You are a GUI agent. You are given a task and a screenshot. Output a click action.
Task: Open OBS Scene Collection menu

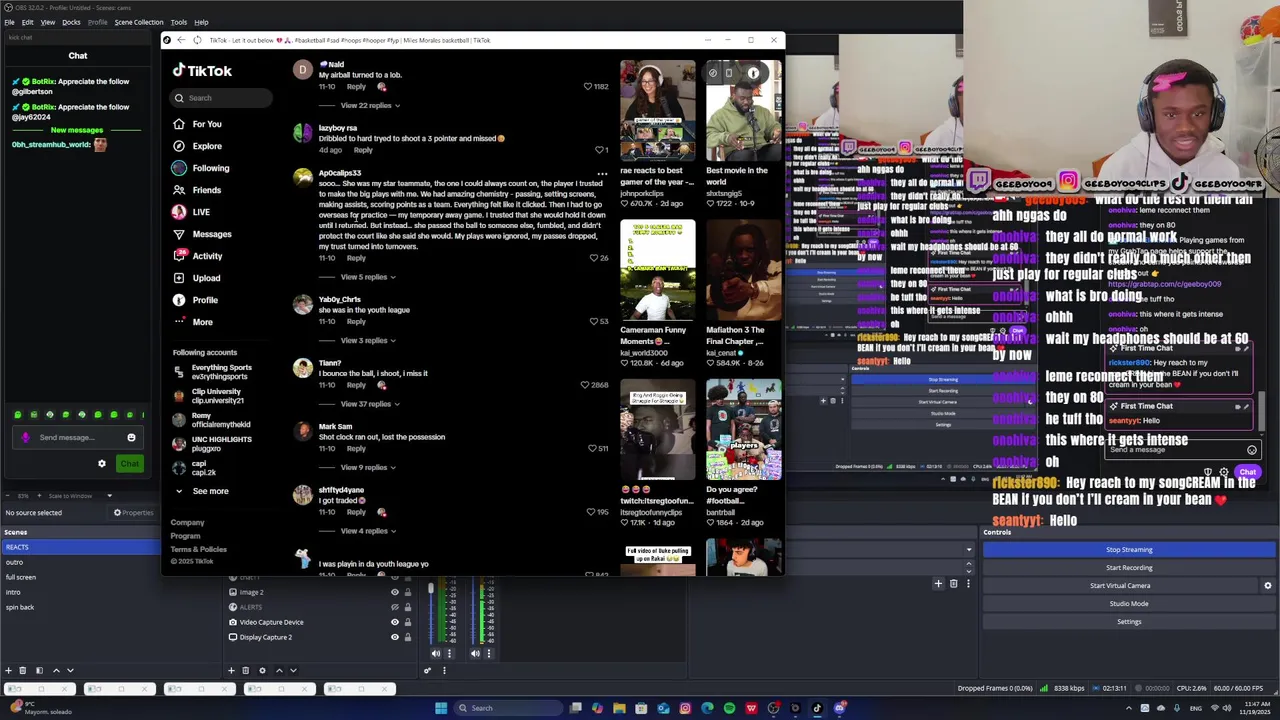click(139, 22)
